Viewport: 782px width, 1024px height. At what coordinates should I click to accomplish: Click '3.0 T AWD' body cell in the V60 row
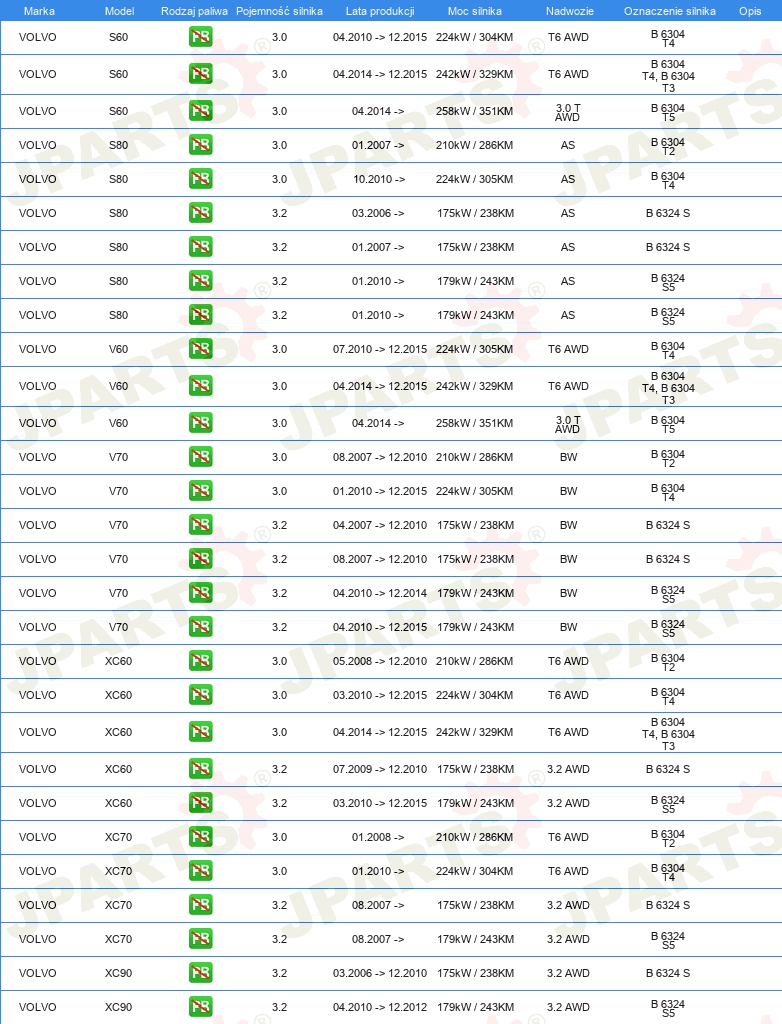point(568,424)
